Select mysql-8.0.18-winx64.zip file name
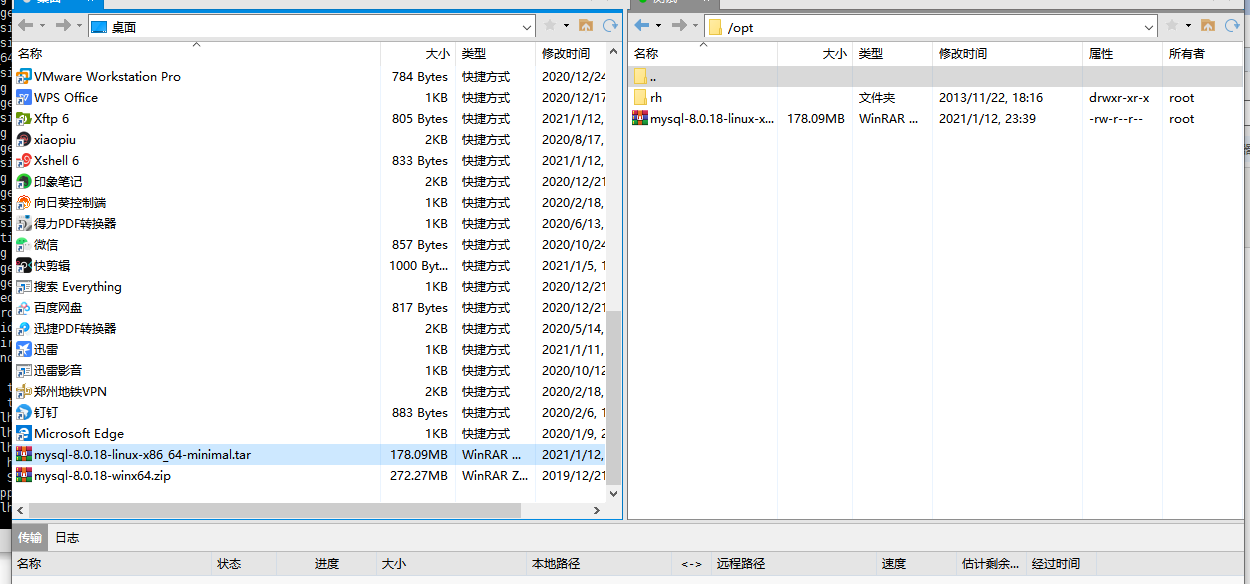Viewport: 1250px width, 584px height. 102,475
